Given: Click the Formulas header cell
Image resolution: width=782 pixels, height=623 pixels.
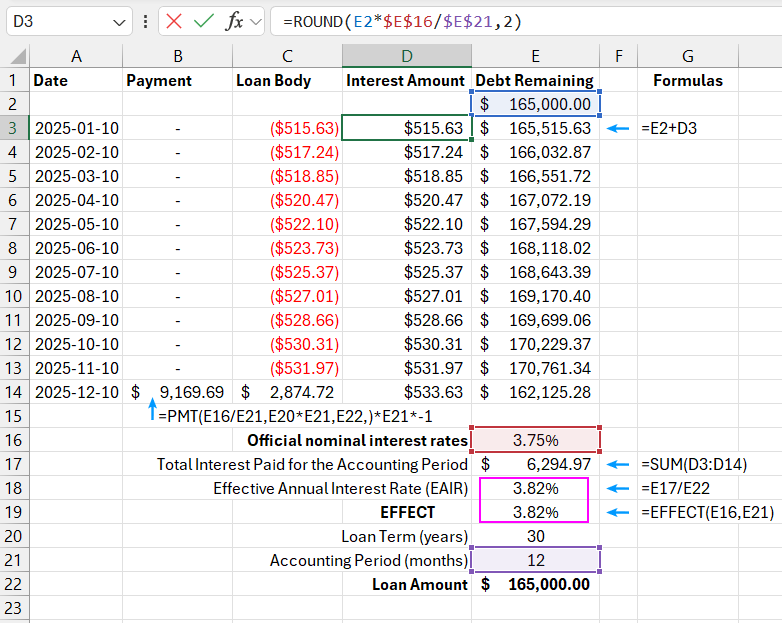Looking at the screenshot, I should (688, 80).
